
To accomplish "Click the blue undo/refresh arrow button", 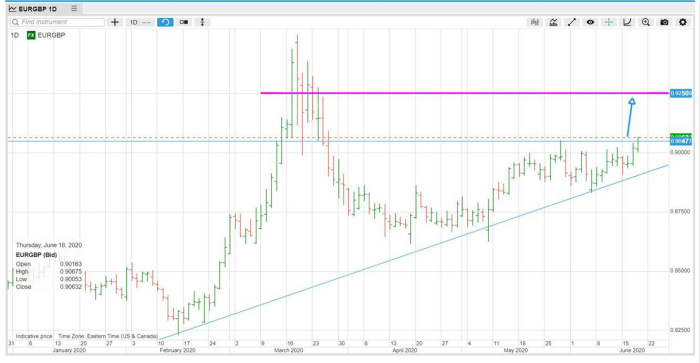I will [165, 22].
